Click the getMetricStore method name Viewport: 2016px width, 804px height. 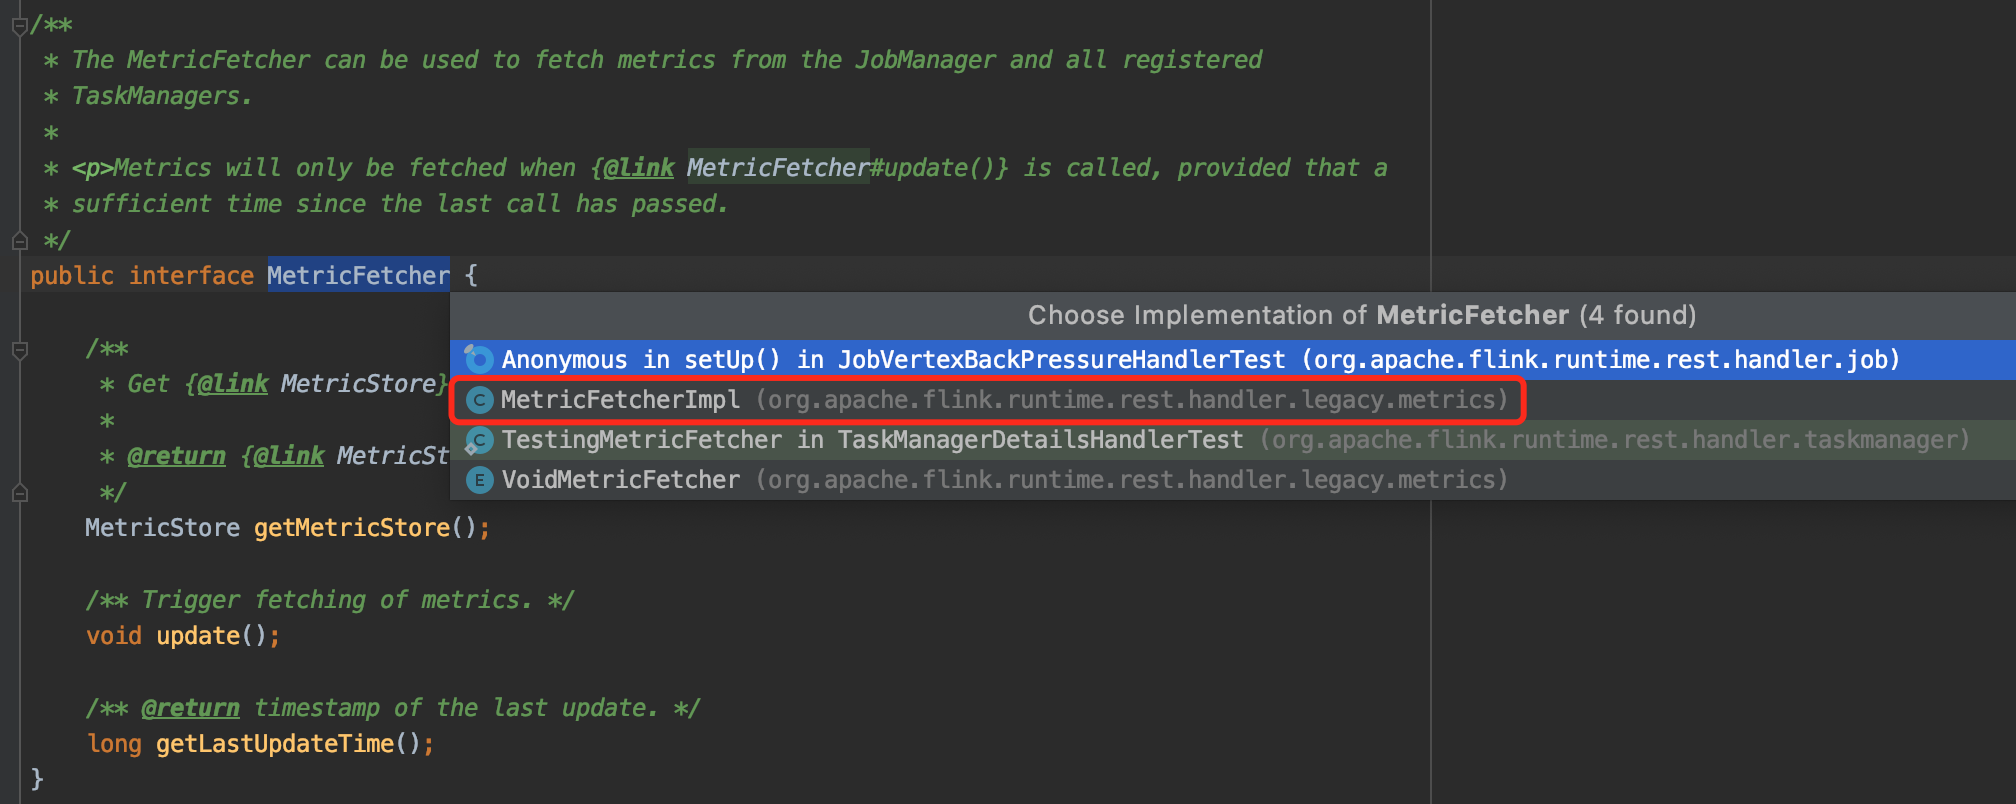[x=352, y=528]
